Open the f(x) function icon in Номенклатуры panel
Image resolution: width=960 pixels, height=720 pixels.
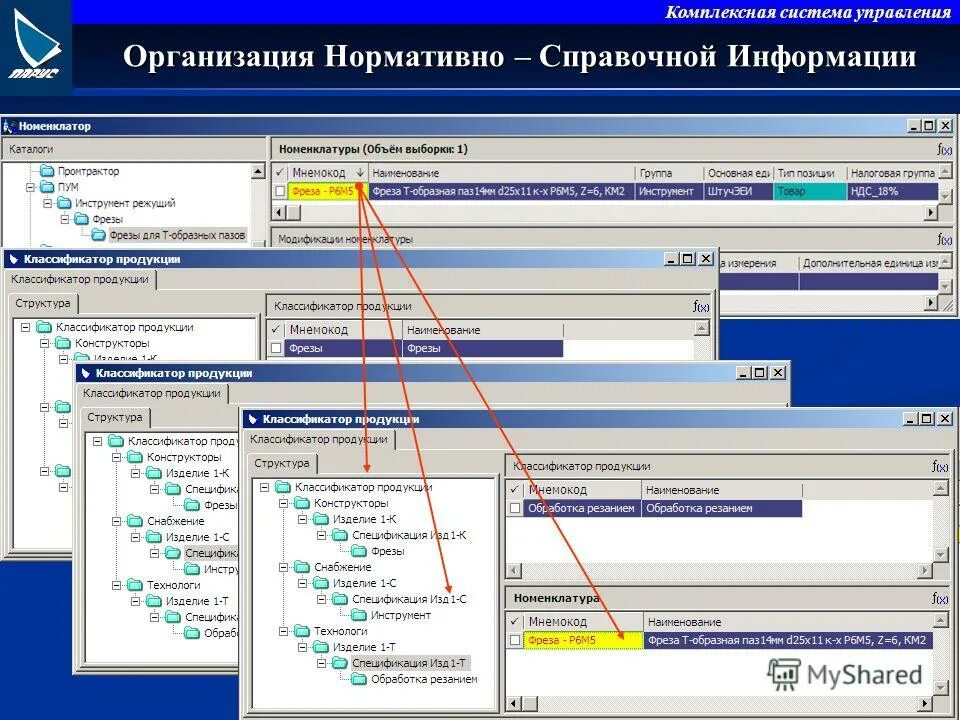click(x=941, y=148)
